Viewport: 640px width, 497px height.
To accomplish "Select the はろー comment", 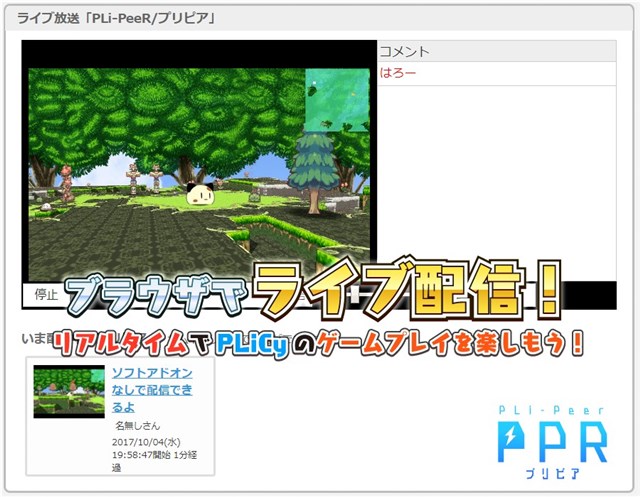I will (398, 73).
